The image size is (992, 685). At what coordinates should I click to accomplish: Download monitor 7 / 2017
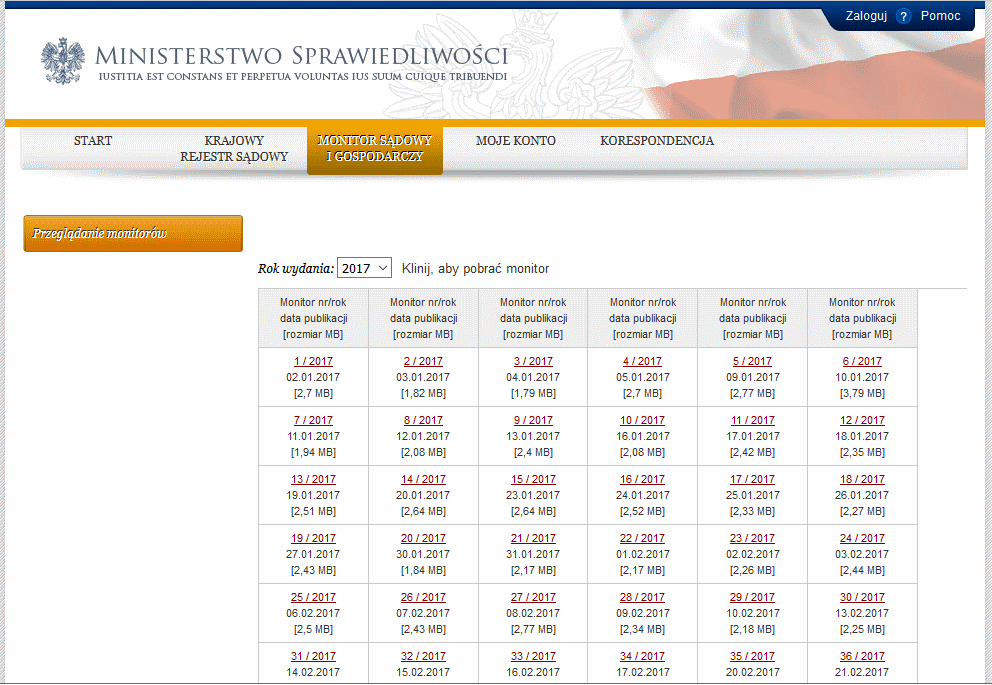(313, 420)
